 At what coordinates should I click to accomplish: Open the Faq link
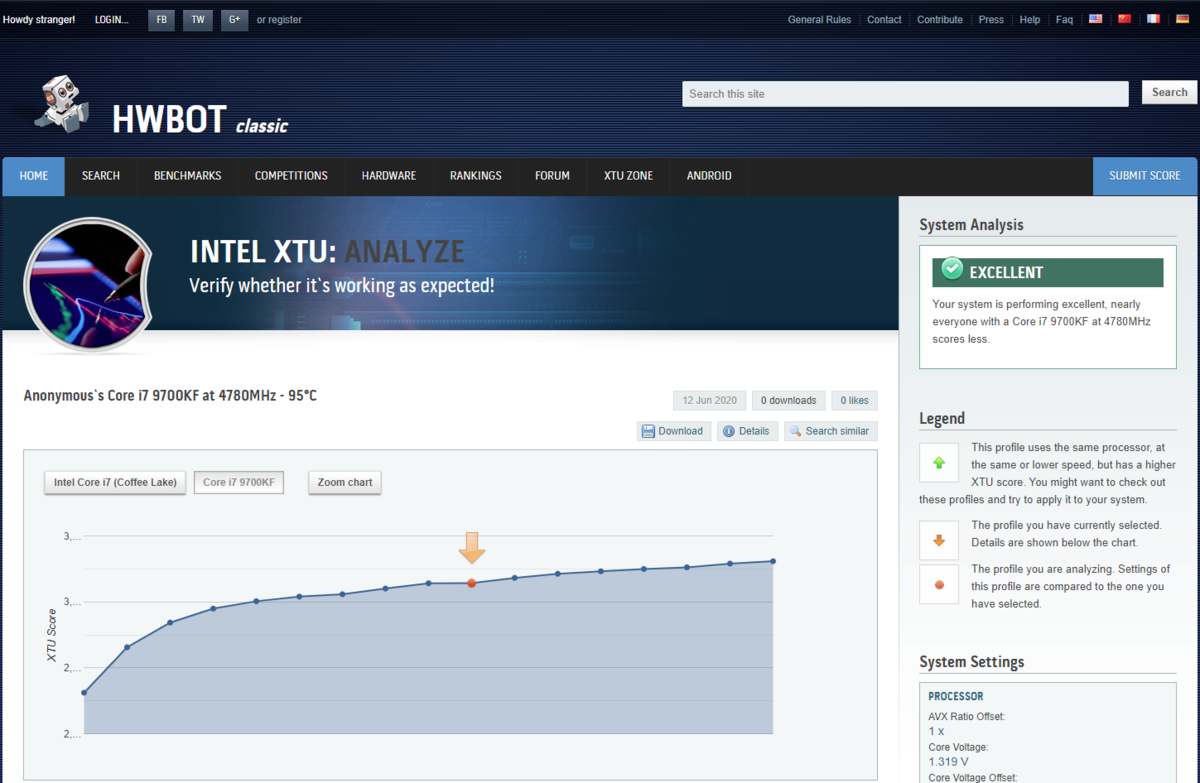(x=1064, y=19)
